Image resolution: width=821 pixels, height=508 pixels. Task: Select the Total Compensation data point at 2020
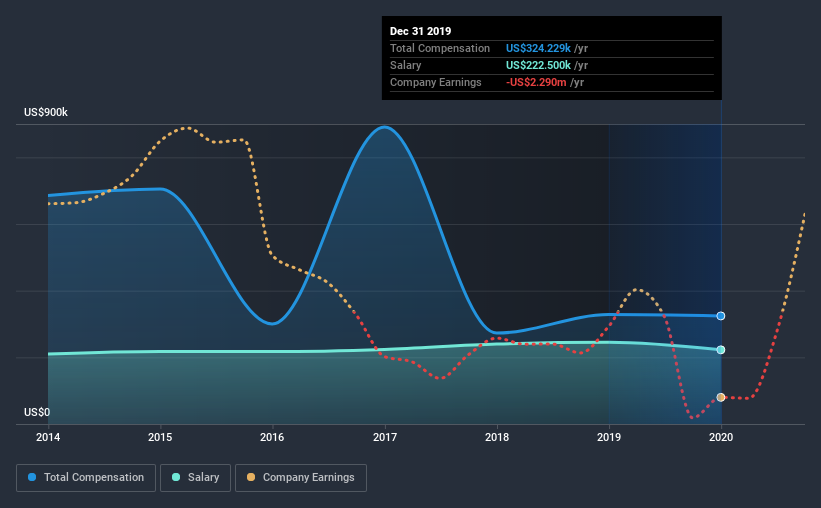720,316
